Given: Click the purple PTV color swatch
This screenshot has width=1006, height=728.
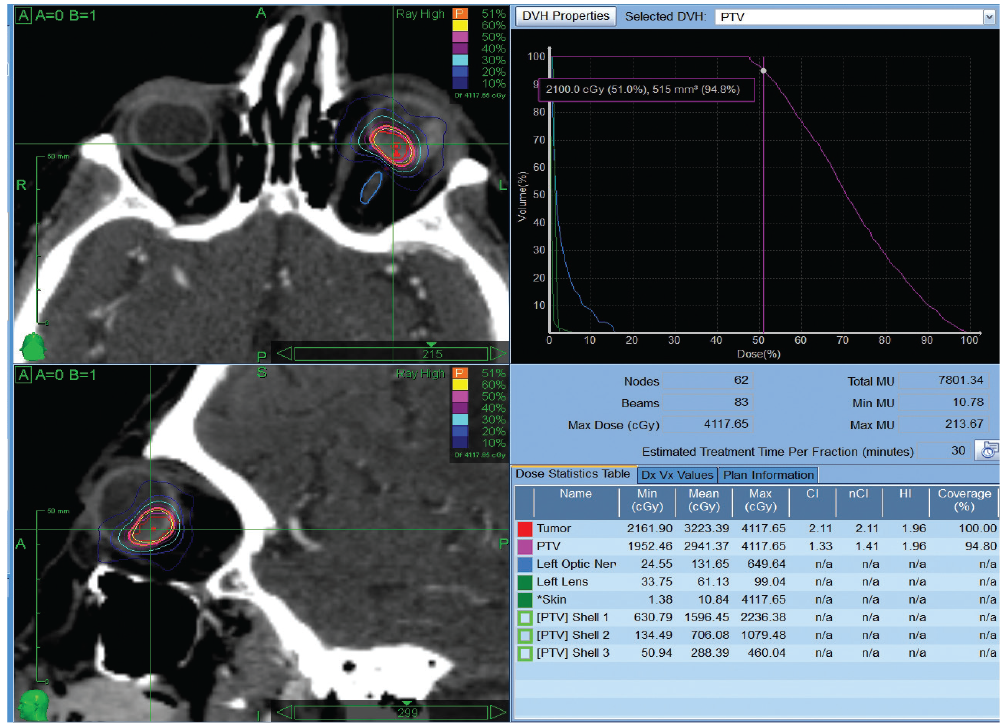Looking at the screenshot, I should click(x=525, y=547).
